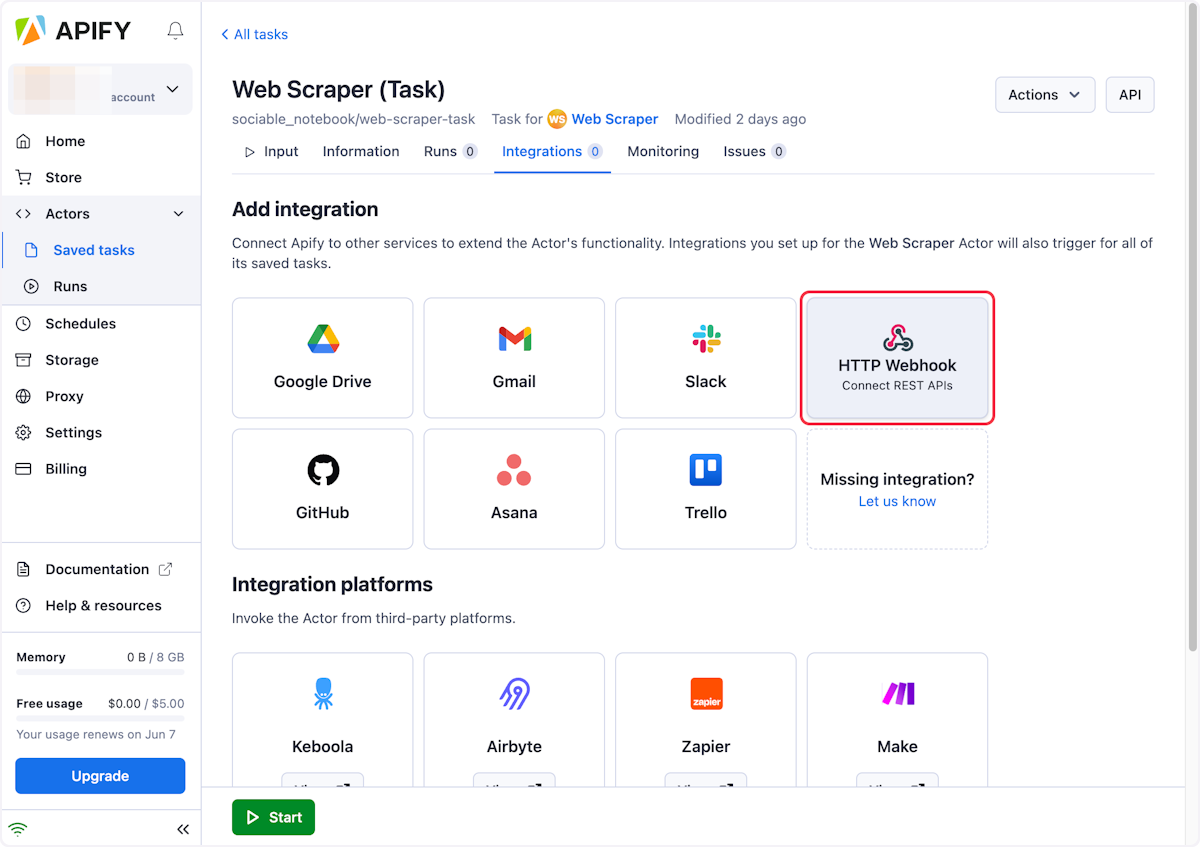Screen dimensions: 1200x847
Task: Open the notifications bell
Action: pos(176,31)
